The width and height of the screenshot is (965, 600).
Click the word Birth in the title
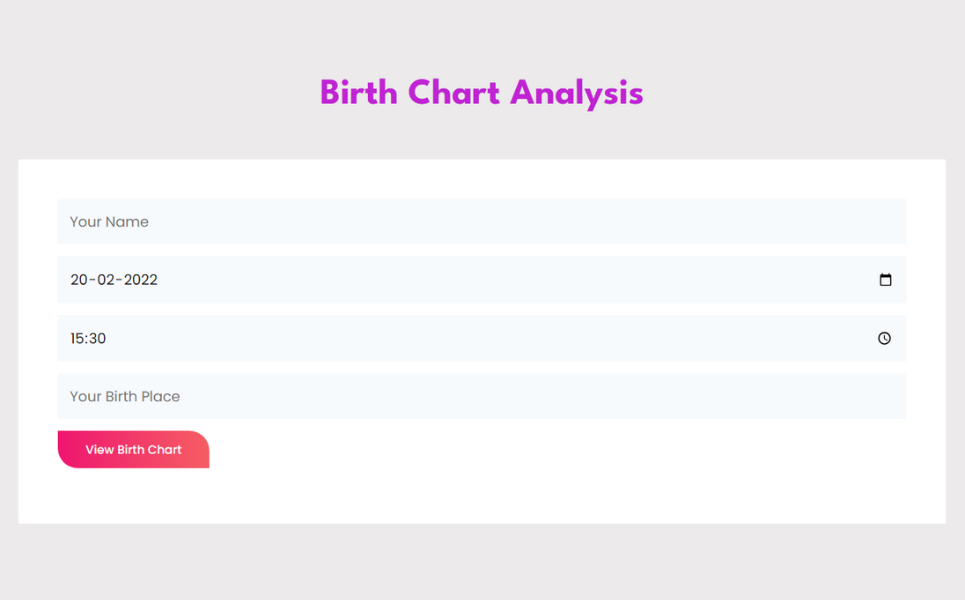(x=359, y=93)
